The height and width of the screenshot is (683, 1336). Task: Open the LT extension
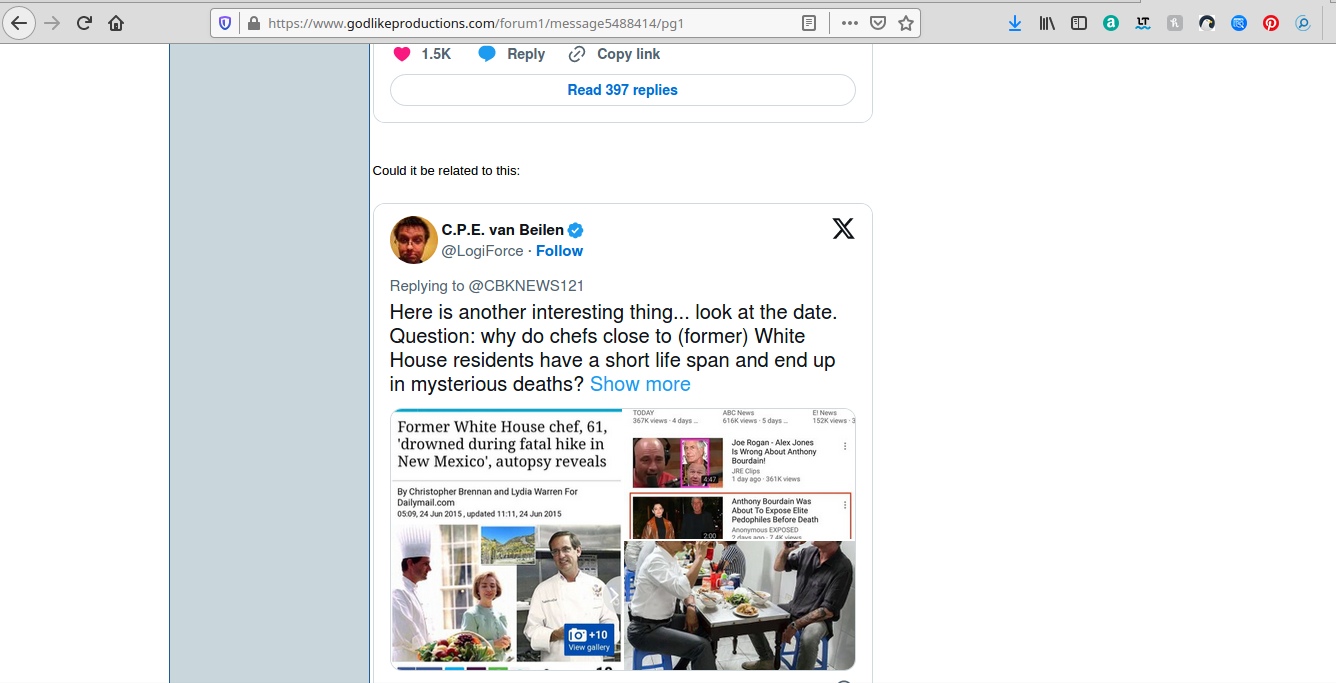[x=1143, y=23]
